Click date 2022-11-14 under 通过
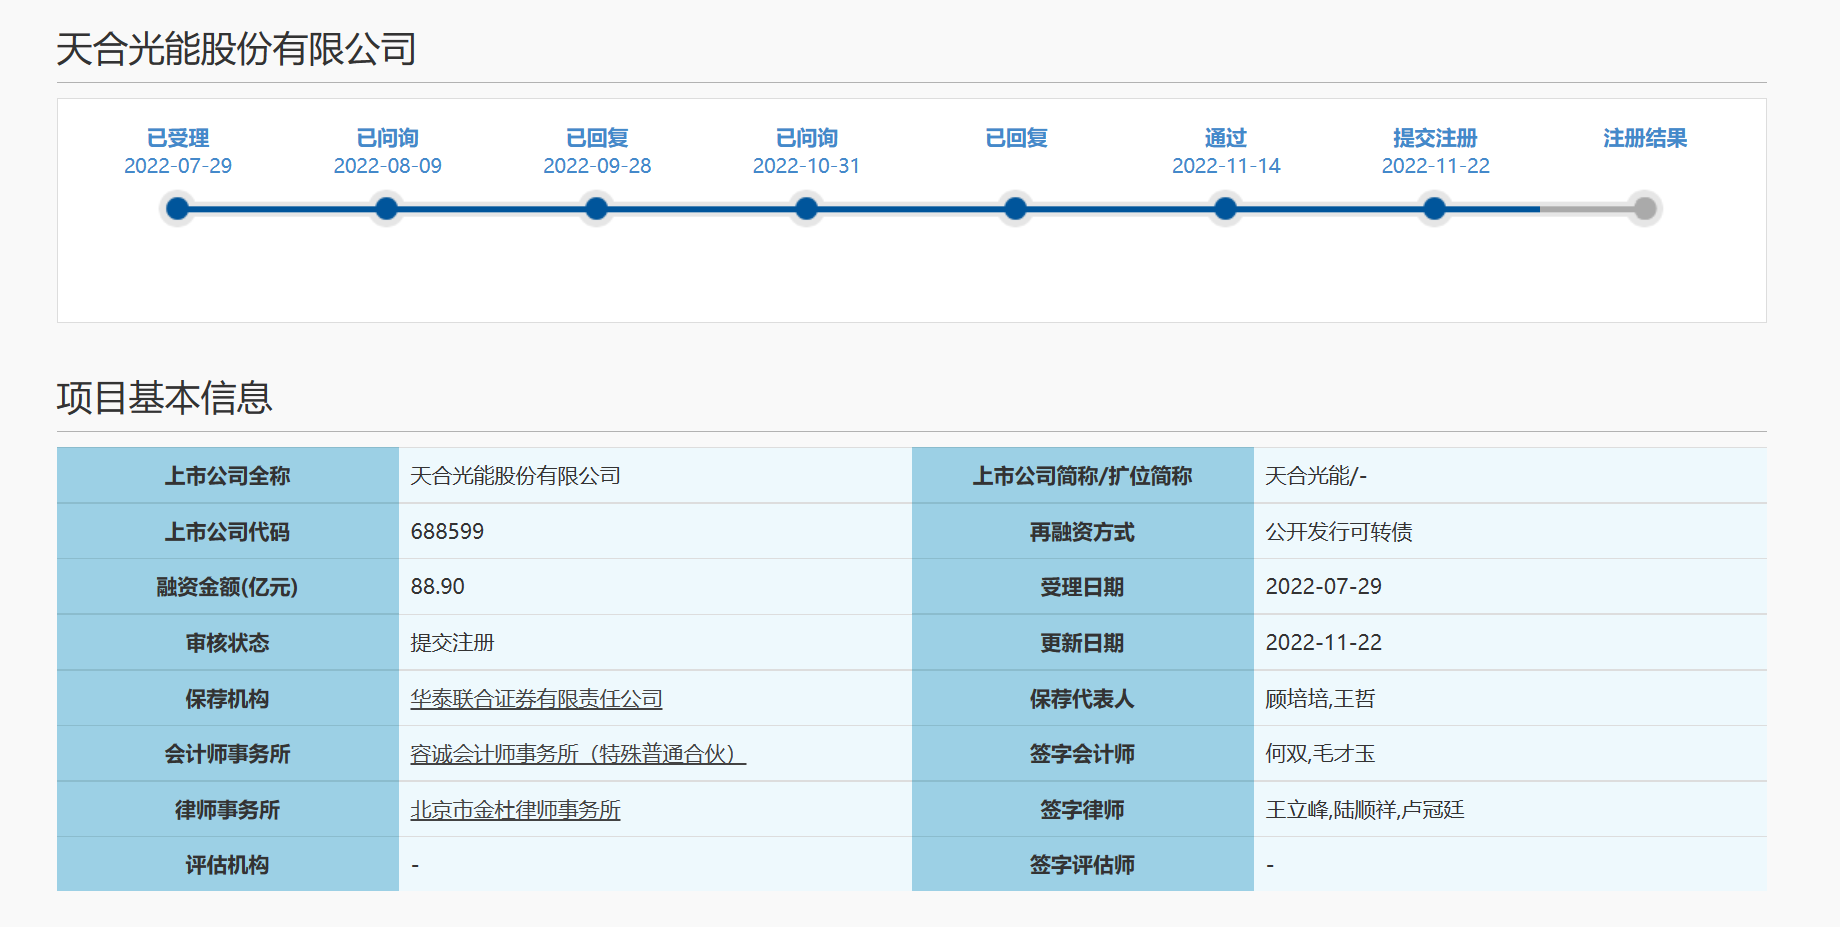 click(x=1226, y=166)
